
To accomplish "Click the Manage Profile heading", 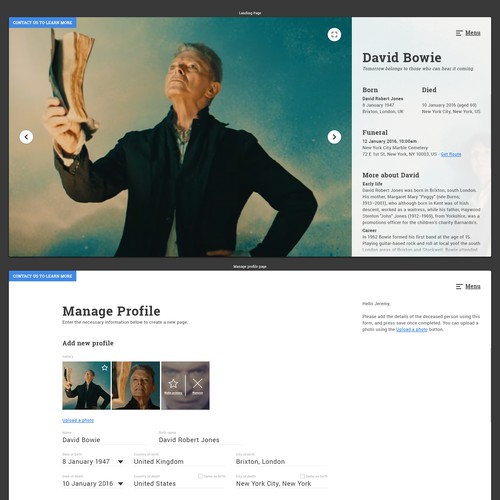I will pos(111,311).
